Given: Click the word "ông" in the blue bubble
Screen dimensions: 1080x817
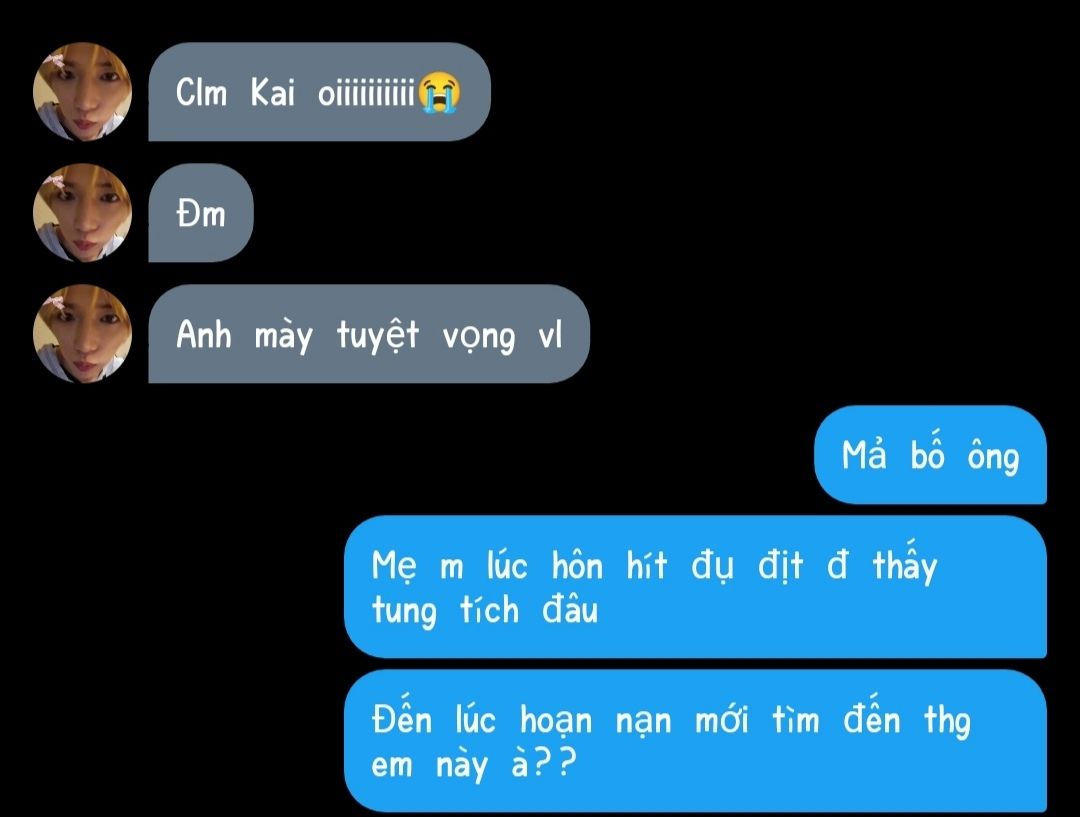Looking at the screenshot, I should pos(993,457).
